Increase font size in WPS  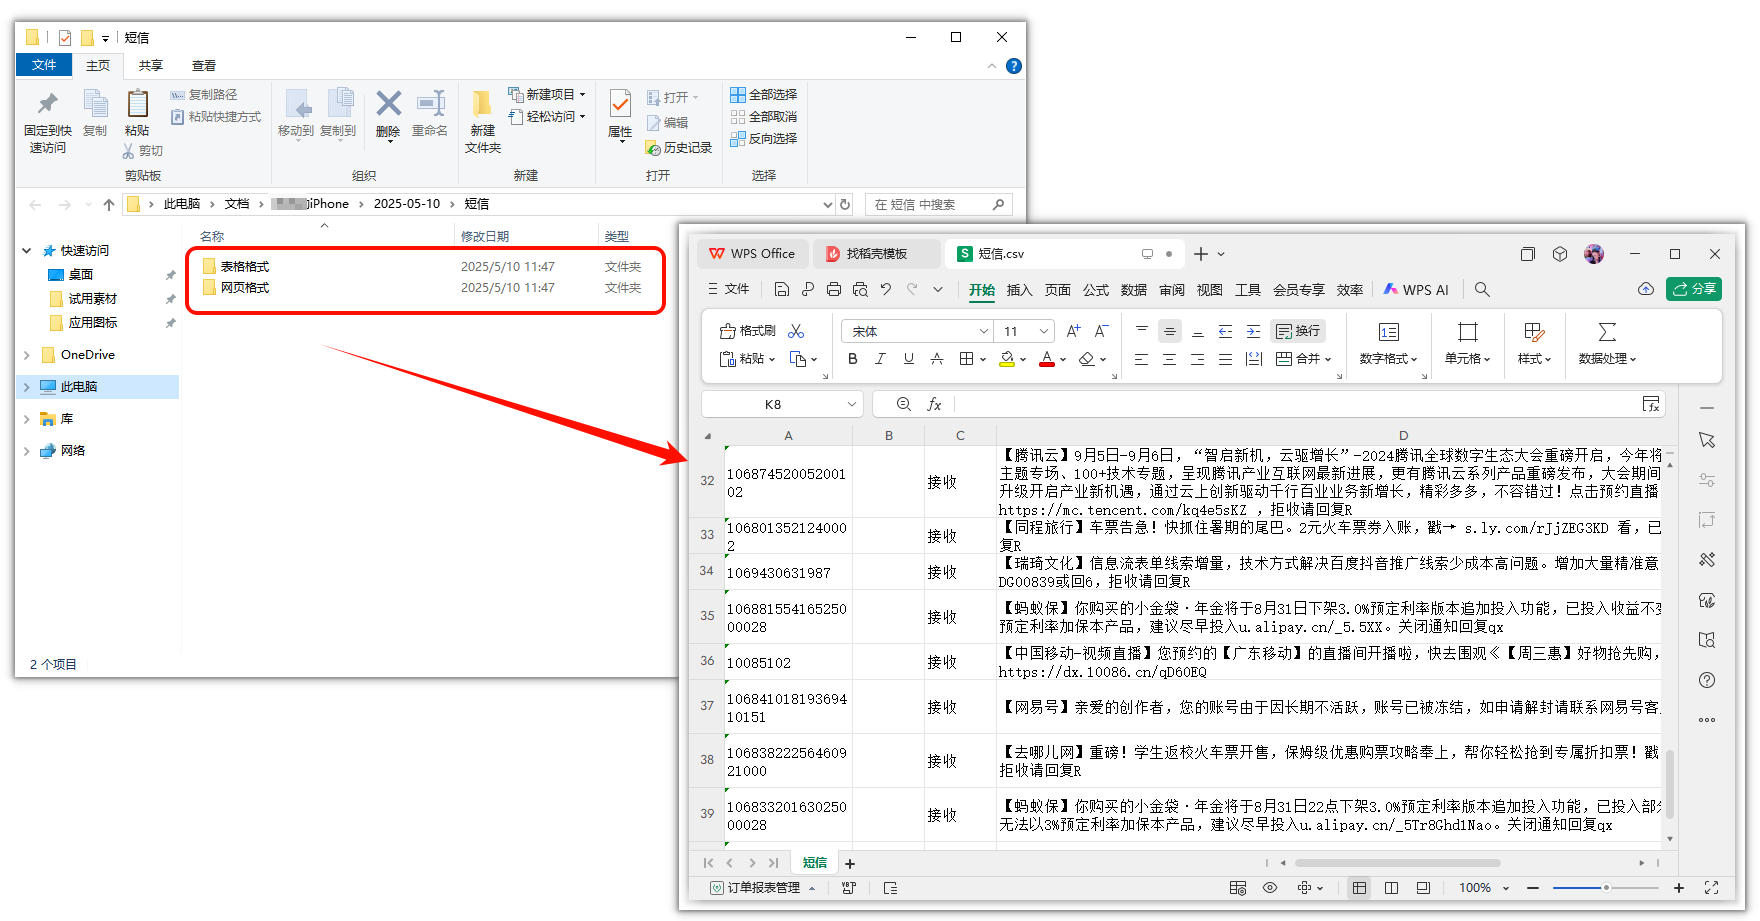(1073, 331)
